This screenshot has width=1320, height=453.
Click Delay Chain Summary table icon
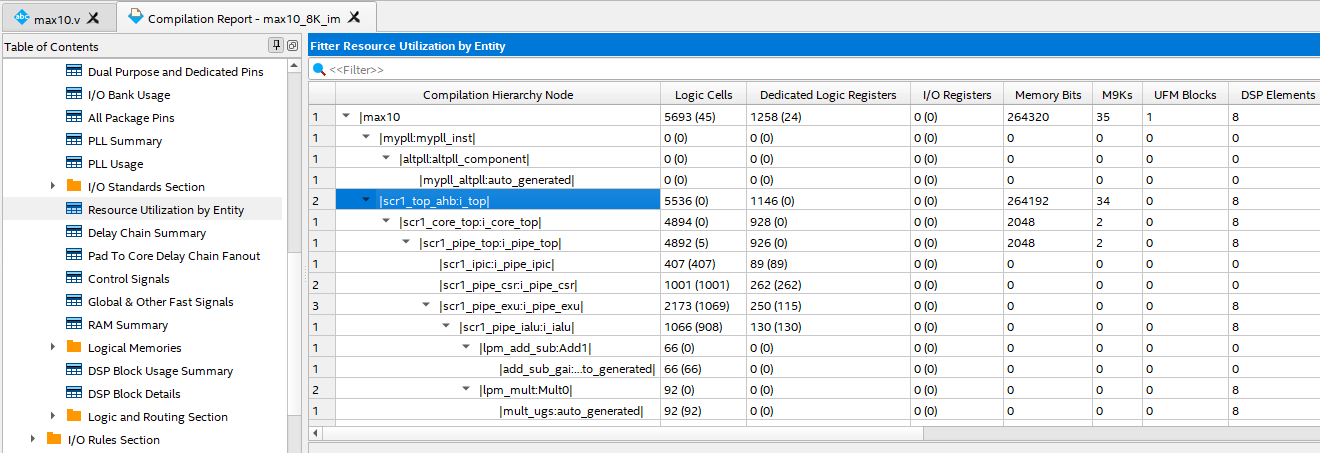[x=73, y=233]
